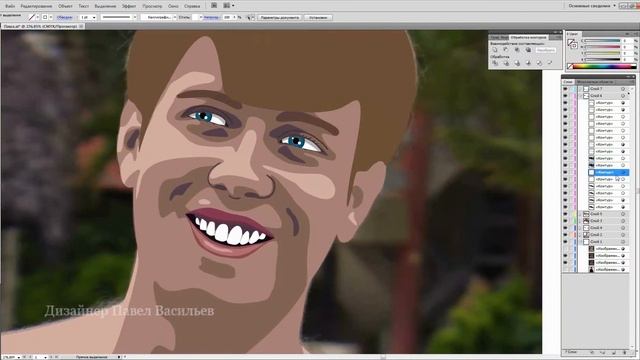
Task: Expand Слой 5 in the Layers panel
Action: 580,214
